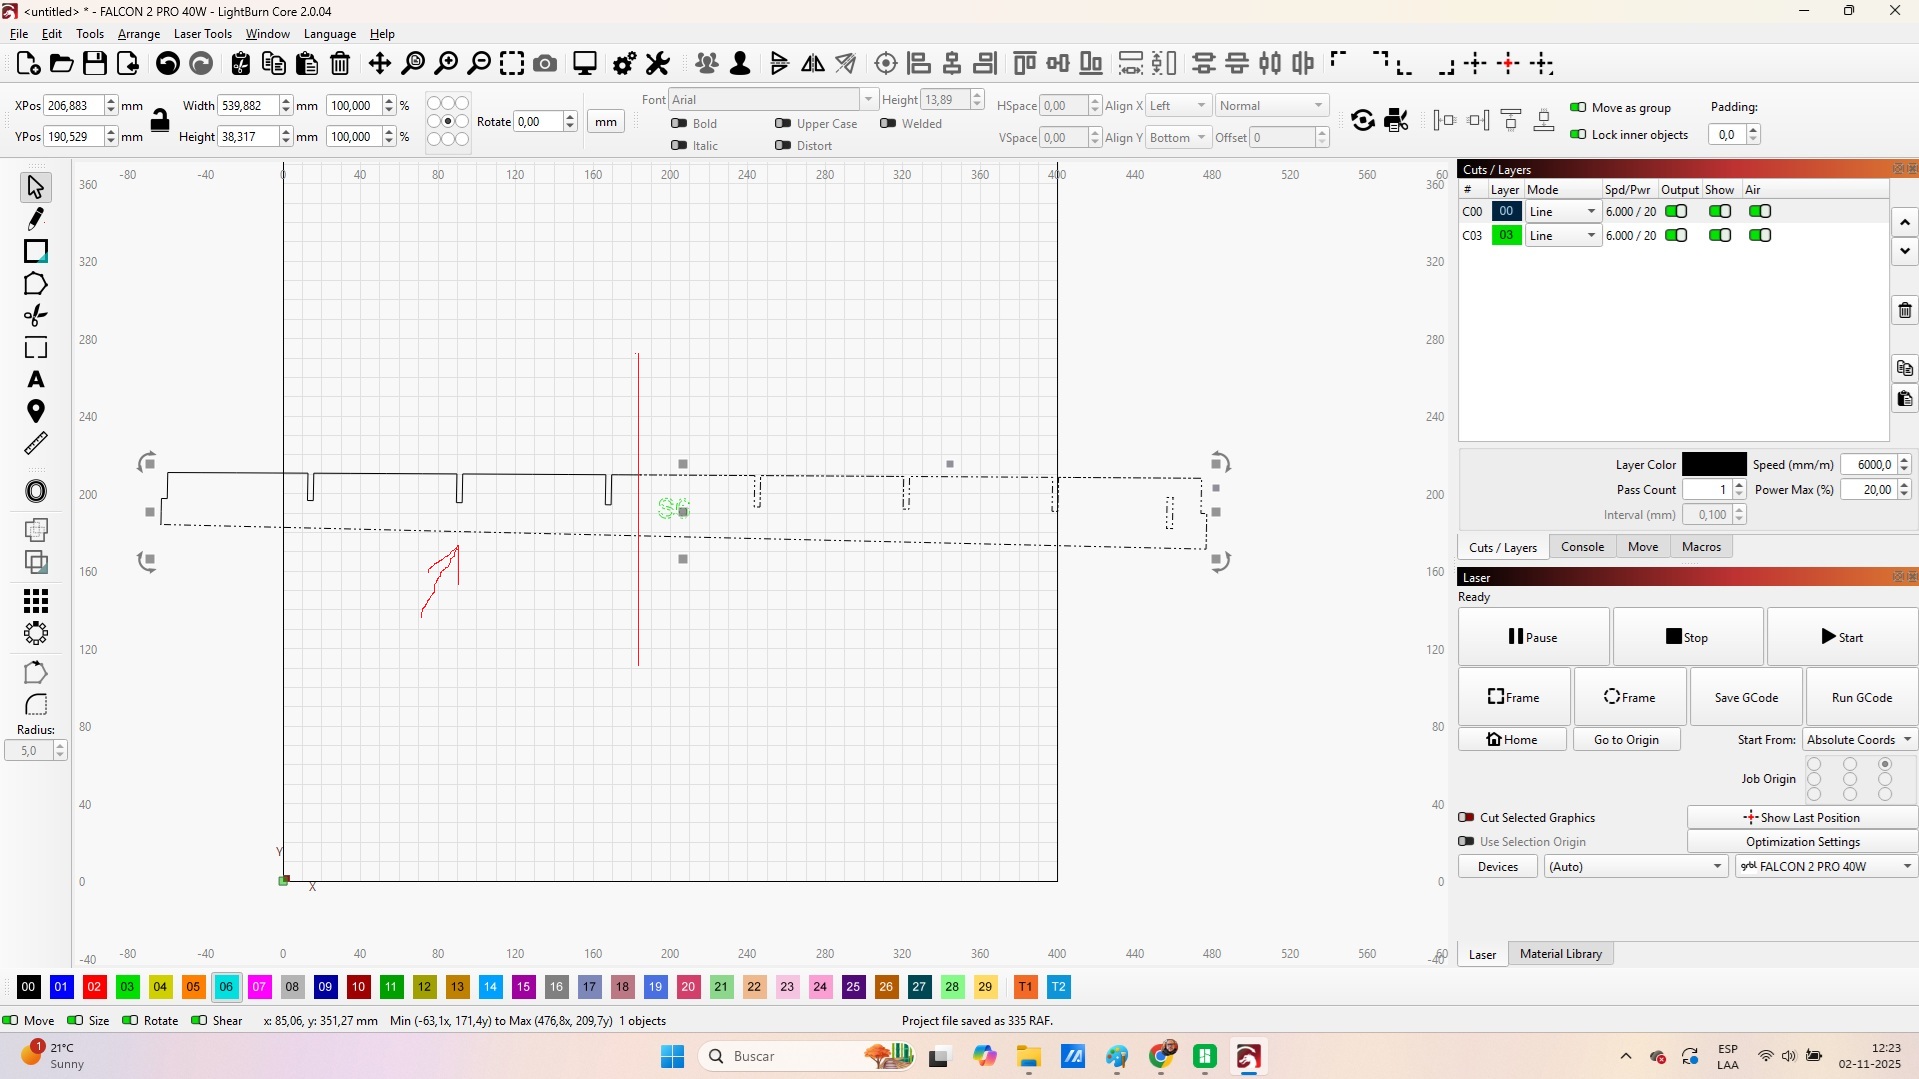Switch to the Console tab
Screen dimensions: 1919x1079
click(x=1582, y=547)
